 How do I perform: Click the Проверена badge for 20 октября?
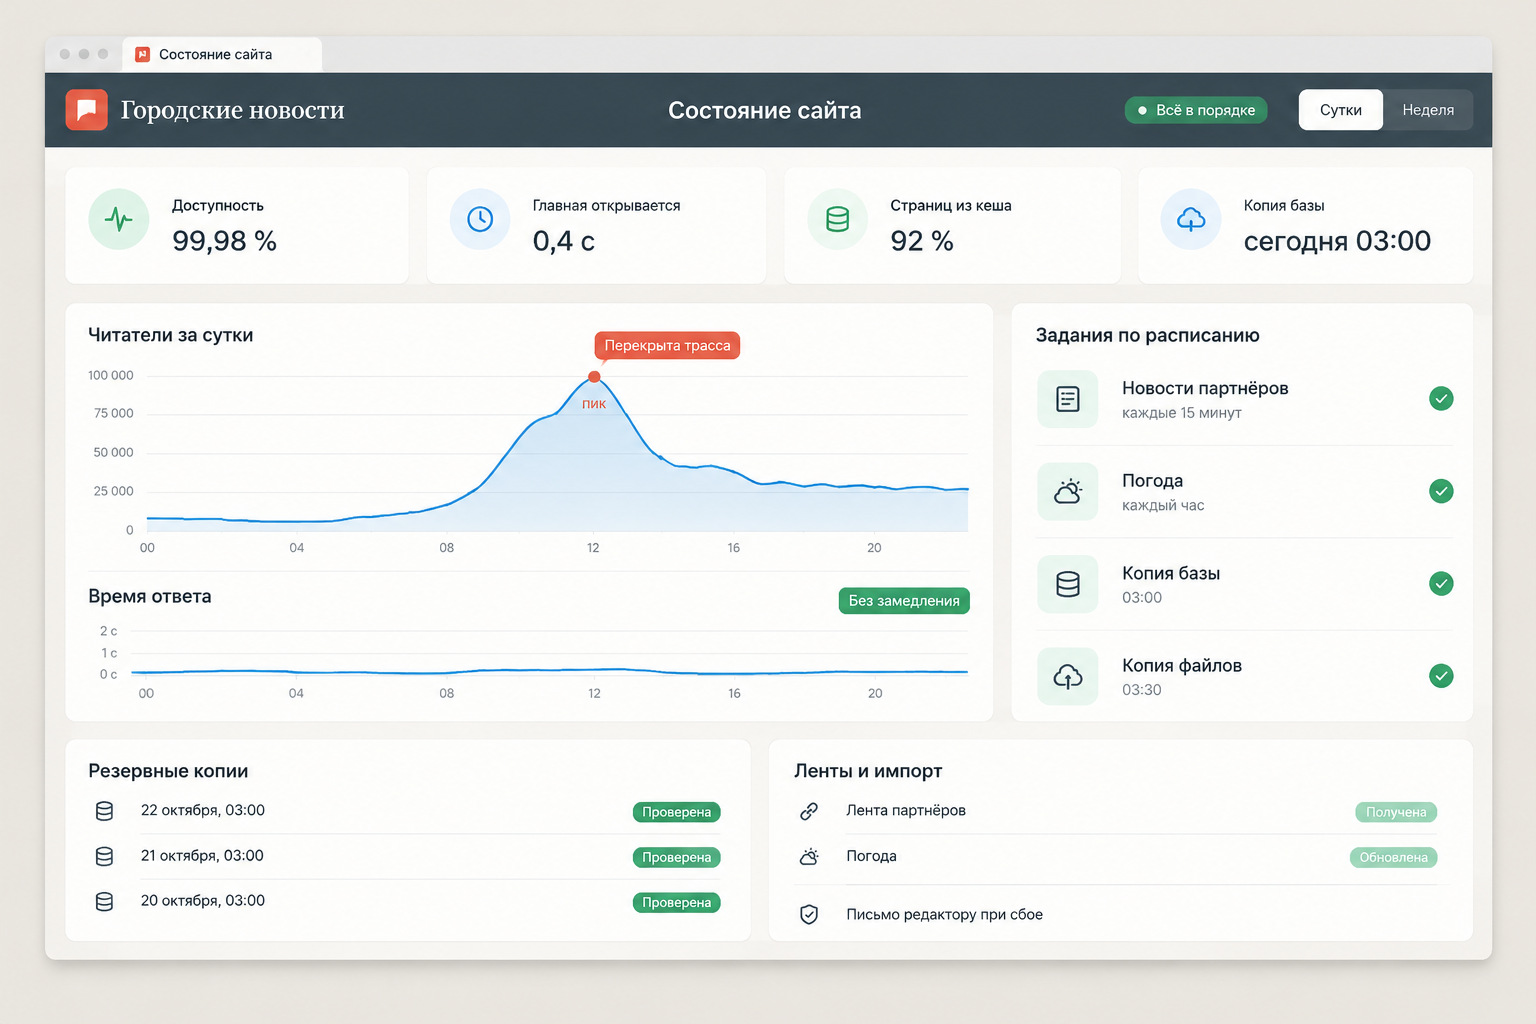pyautogui.click(x=677, y=902)
